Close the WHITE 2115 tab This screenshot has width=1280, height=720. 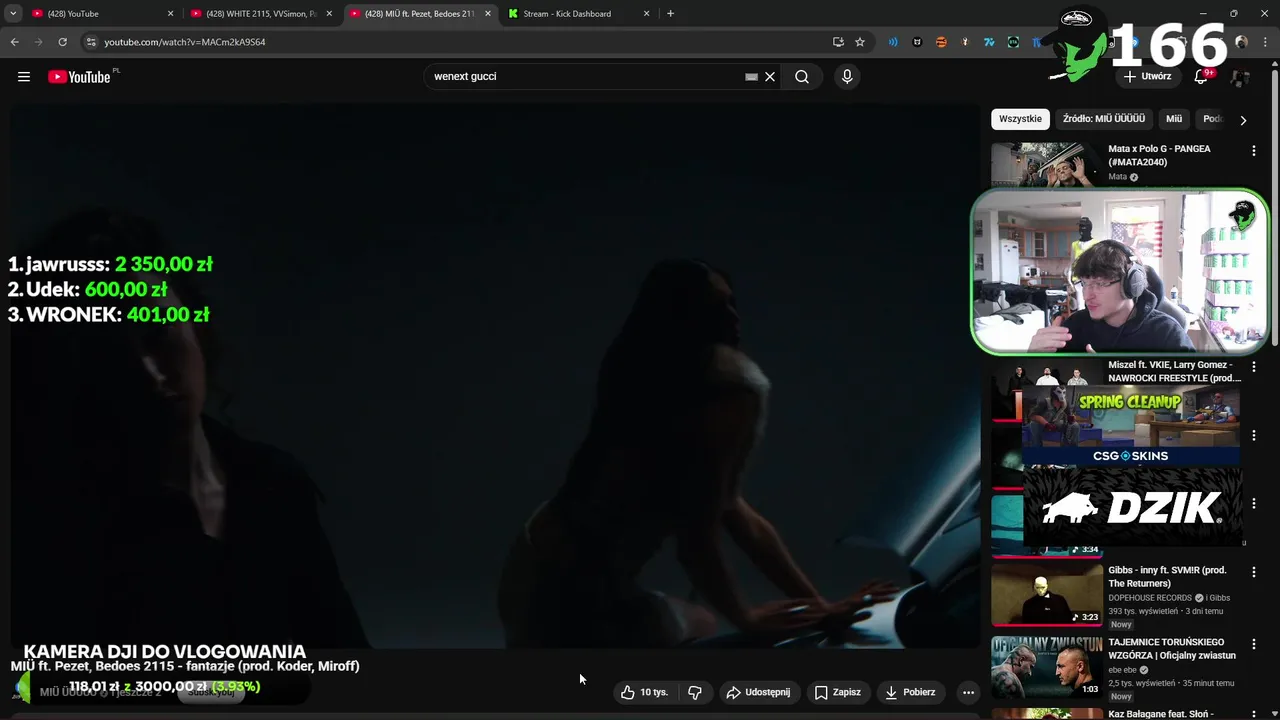tap(329, 14)
